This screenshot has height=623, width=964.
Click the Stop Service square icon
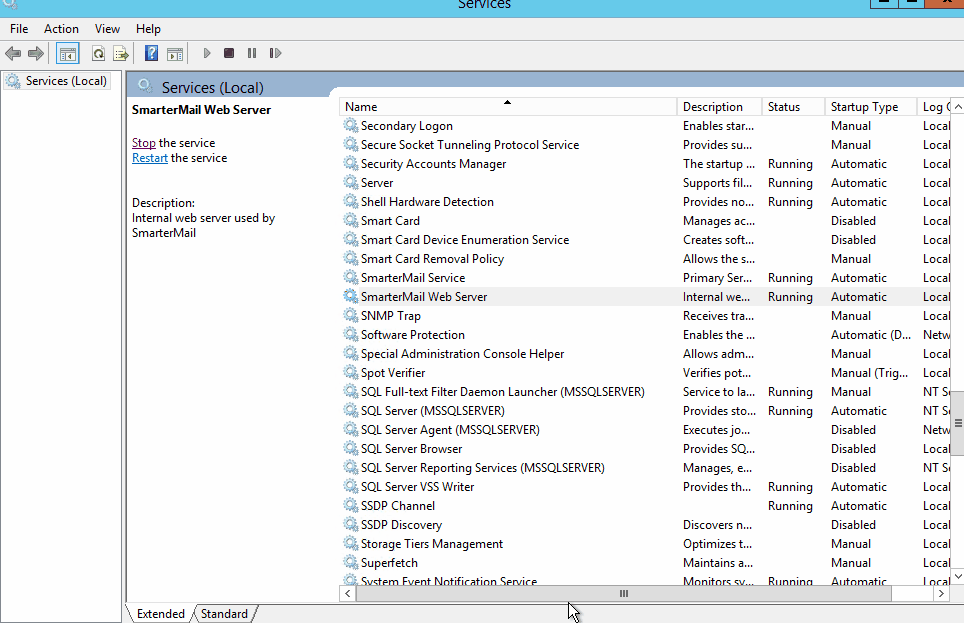click(229, 54)
